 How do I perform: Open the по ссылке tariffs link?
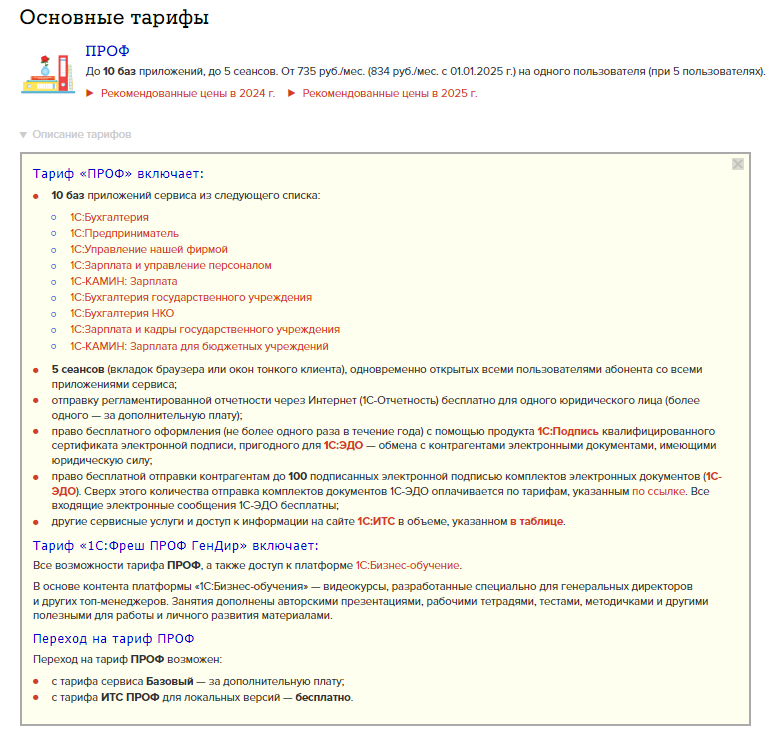click(x=658, y=491)
